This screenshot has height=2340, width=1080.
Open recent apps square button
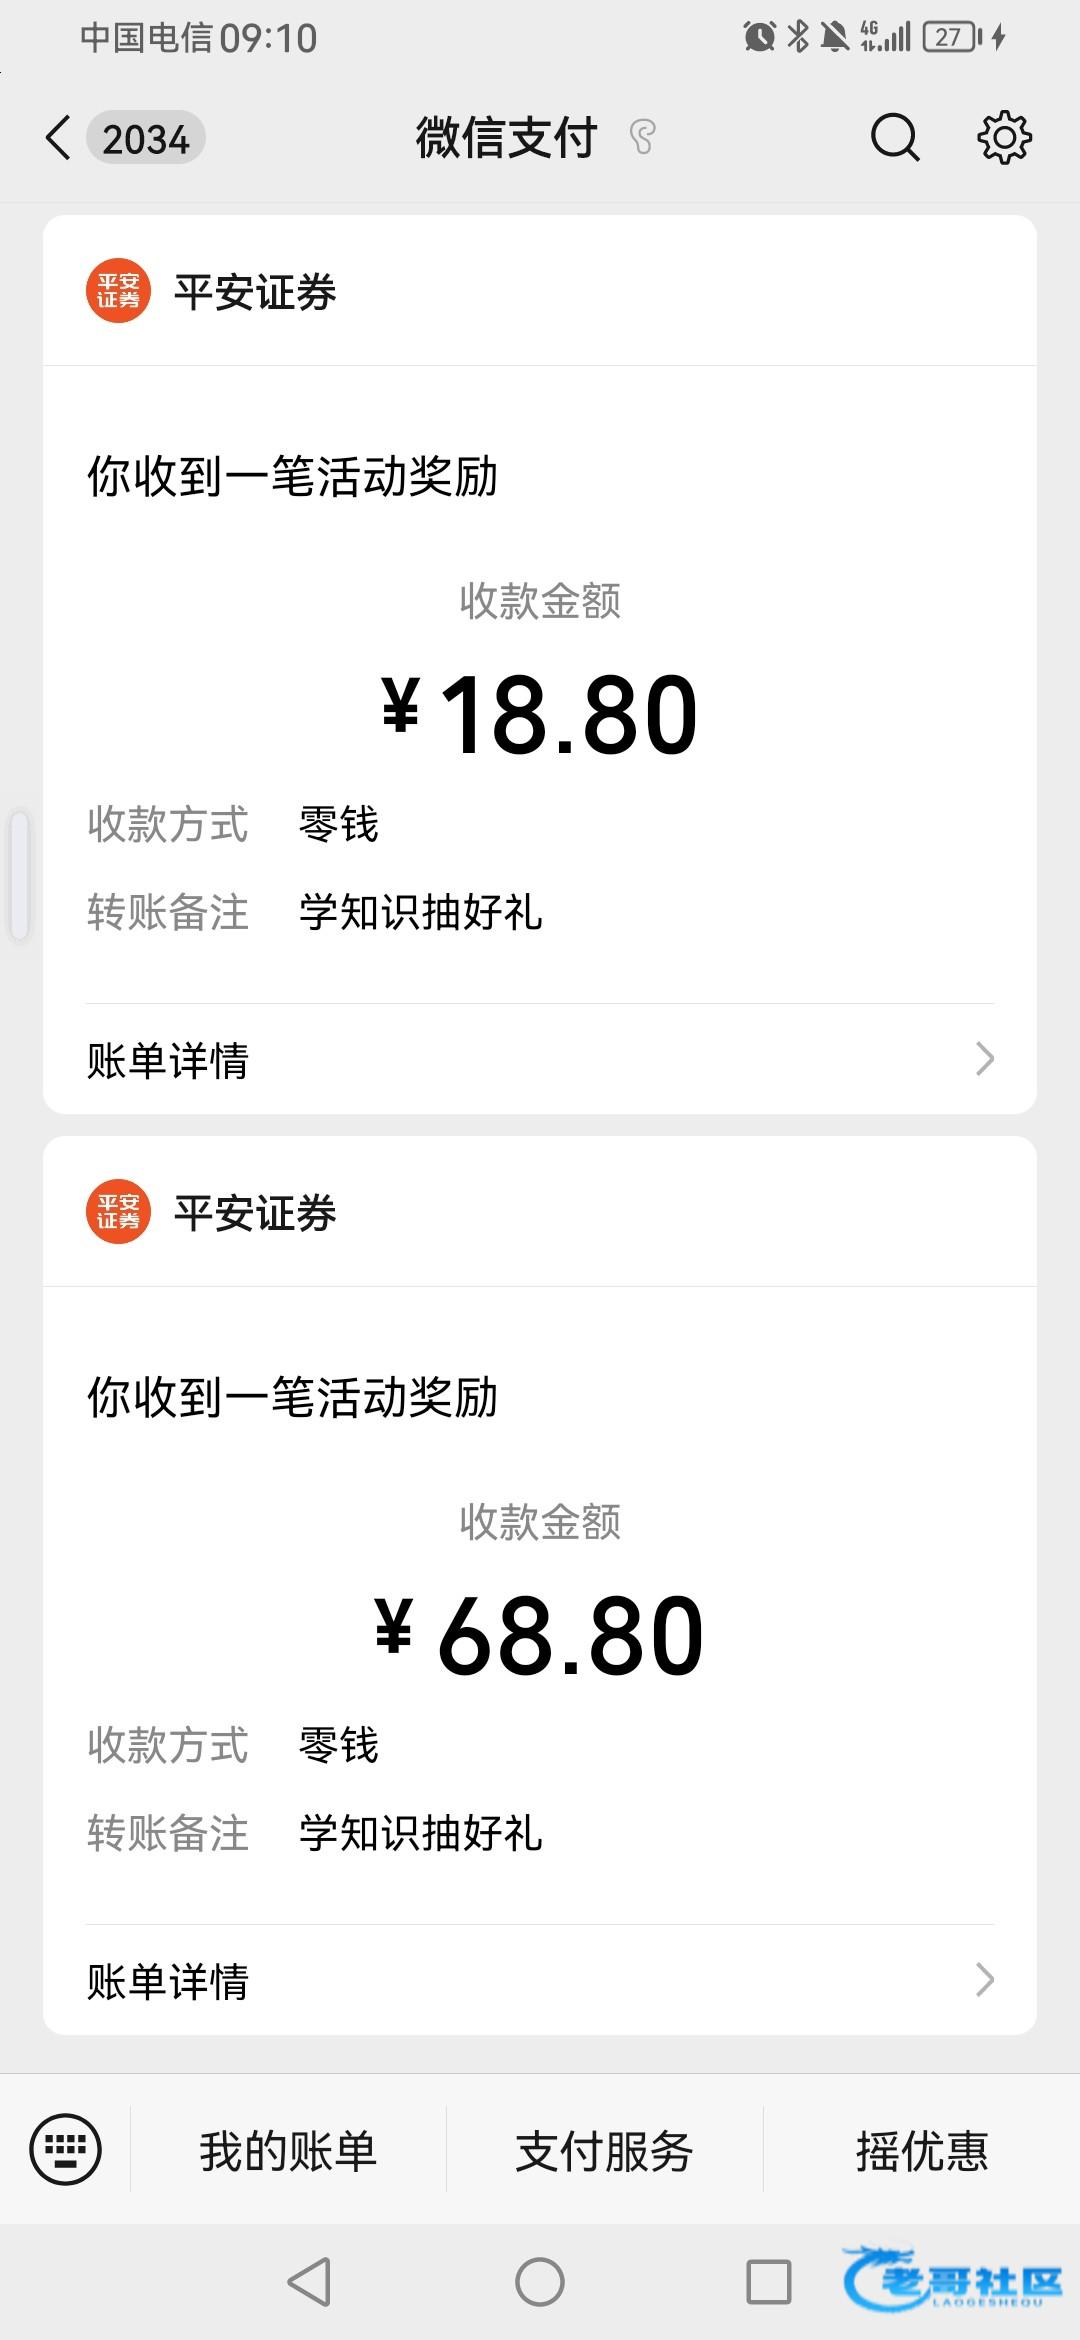point(768,2282)
